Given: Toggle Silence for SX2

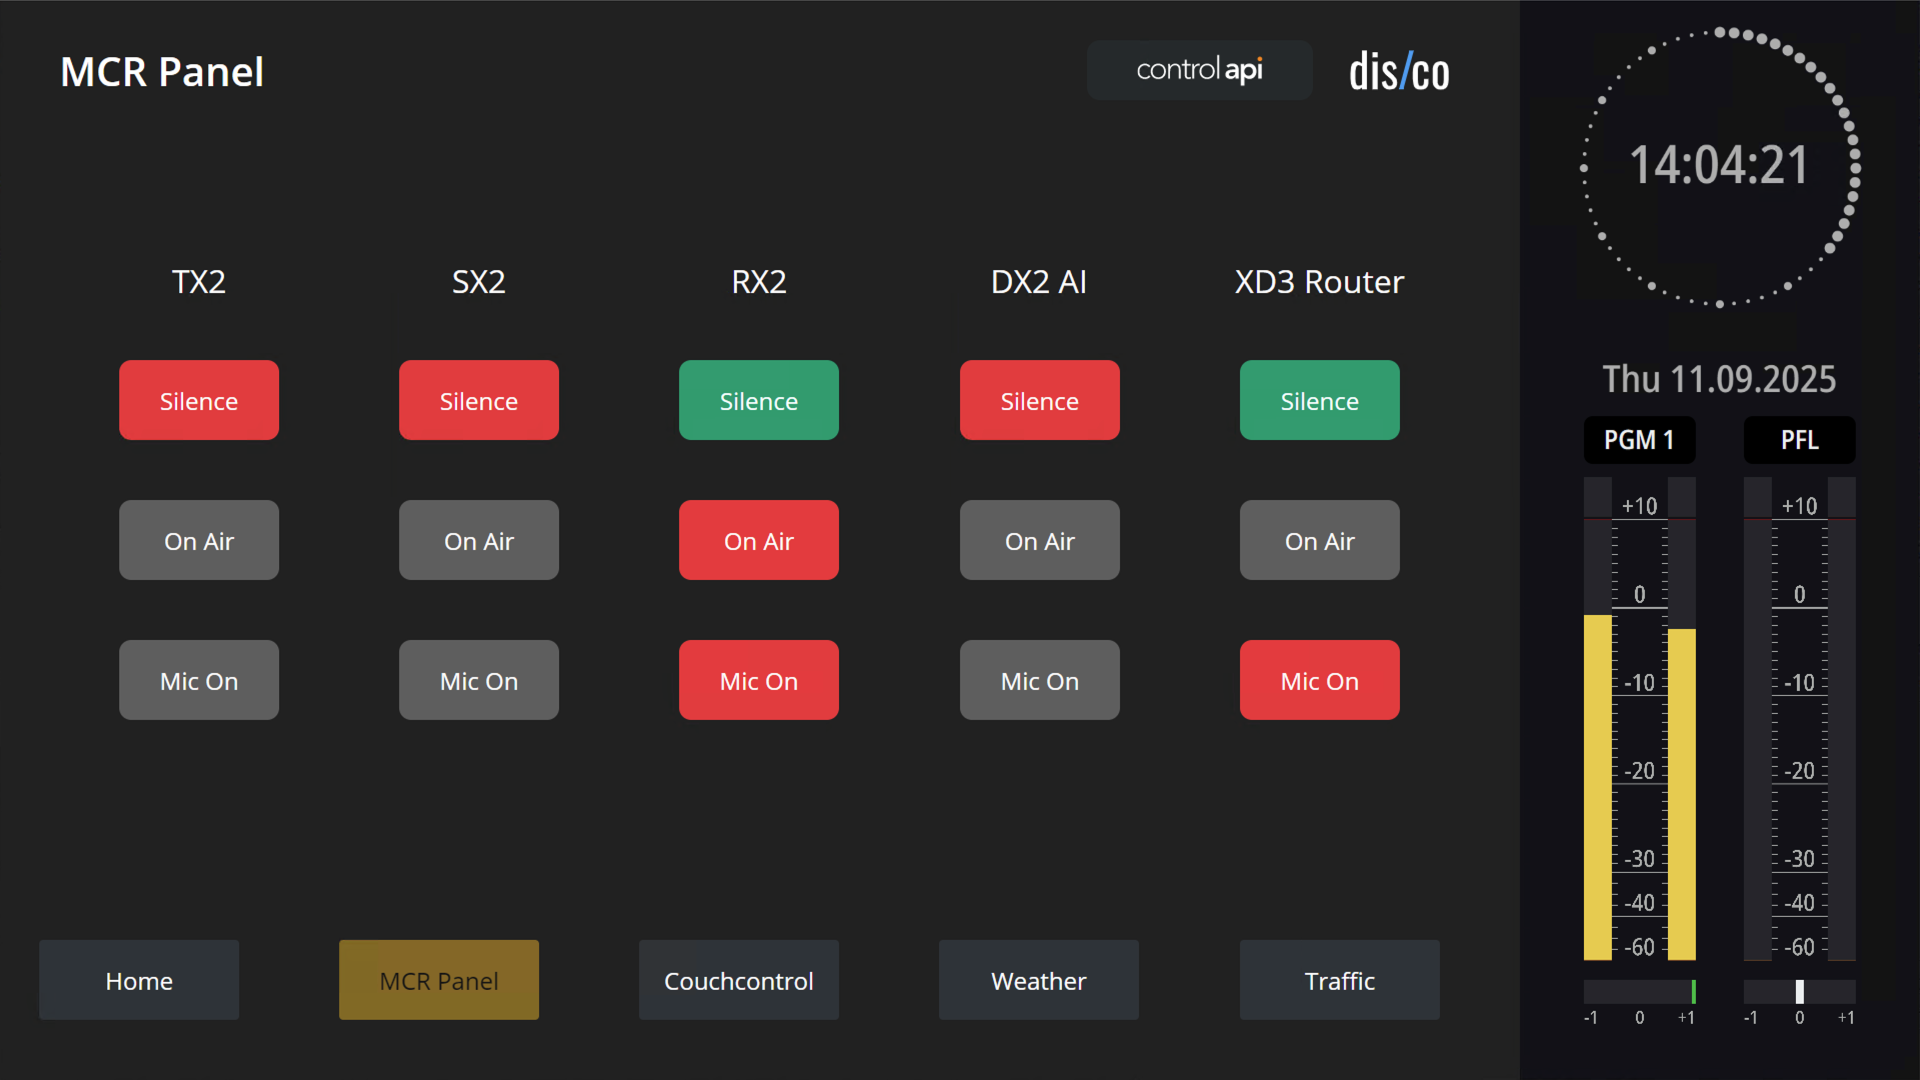Looking at the screenshot, I should (x=479, y=400).
